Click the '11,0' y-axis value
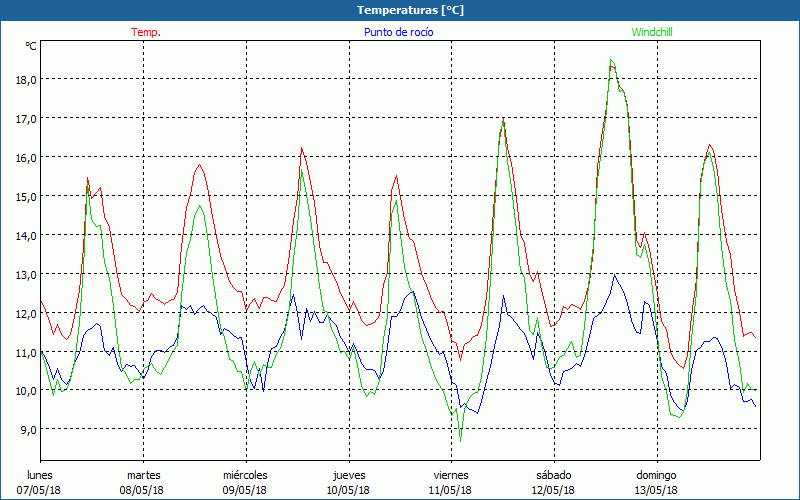Screen dimensions: 800x500 (x=27, y=353)
